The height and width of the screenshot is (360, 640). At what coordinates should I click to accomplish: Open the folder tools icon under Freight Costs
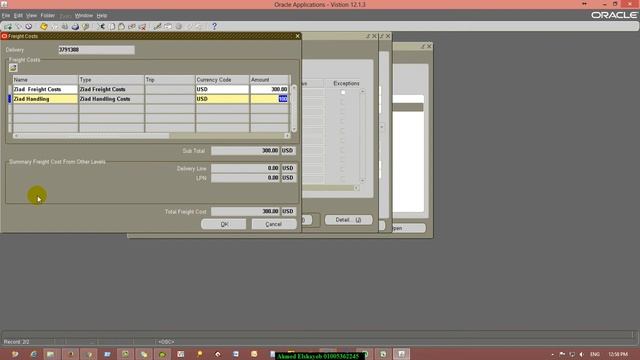pos(13,68)
